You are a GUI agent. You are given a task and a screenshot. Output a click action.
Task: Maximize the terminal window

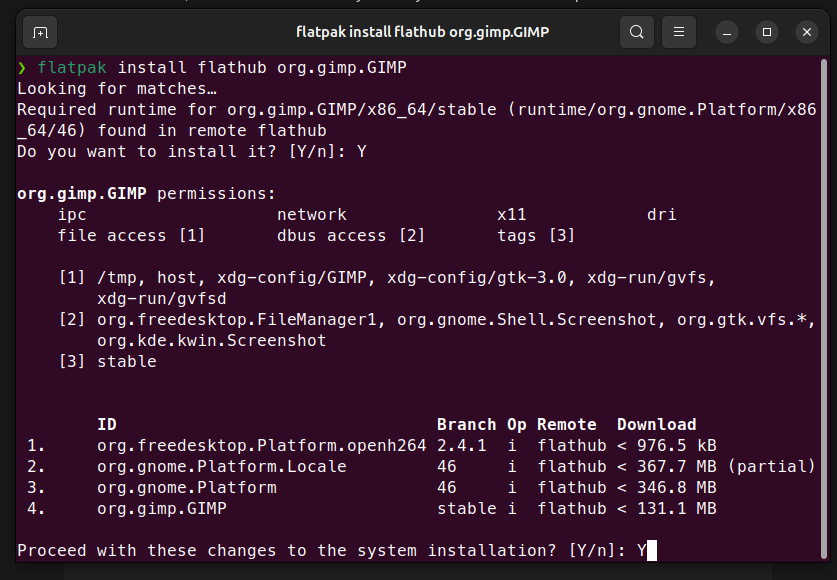click(767, 33)
